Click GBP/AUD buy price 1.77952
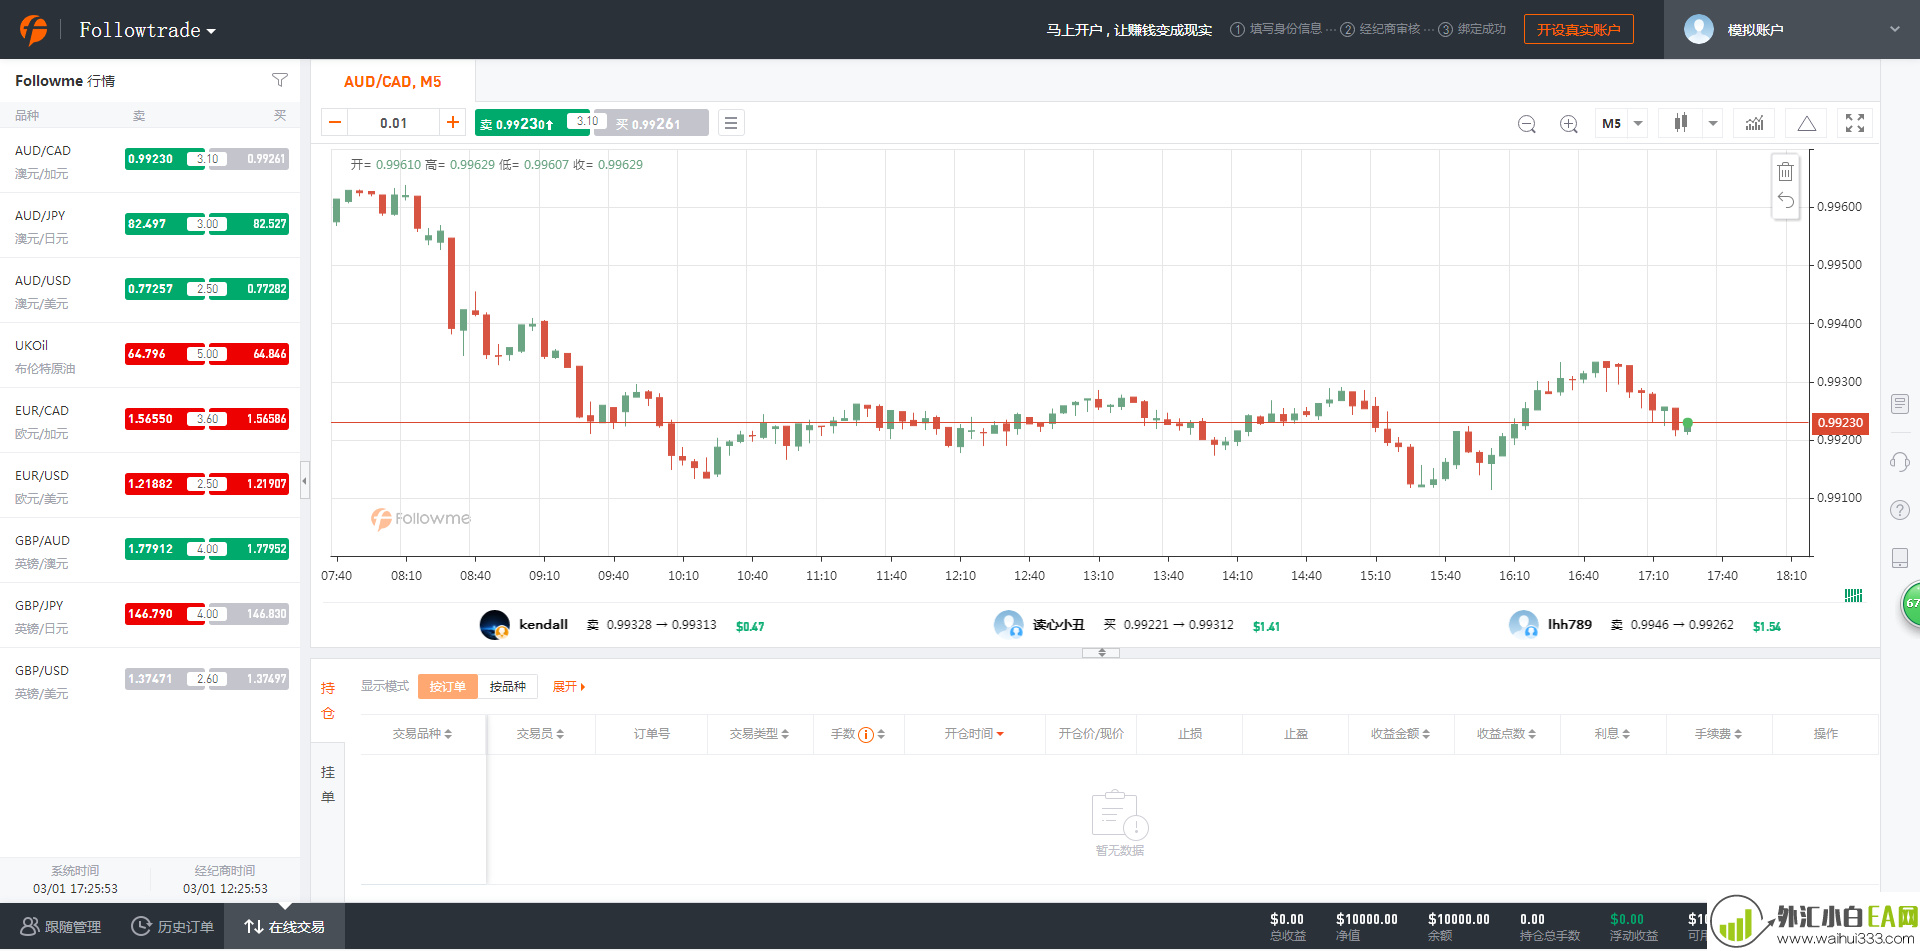The height and width of the screenshot is (951, 1920). pos(250,549)
